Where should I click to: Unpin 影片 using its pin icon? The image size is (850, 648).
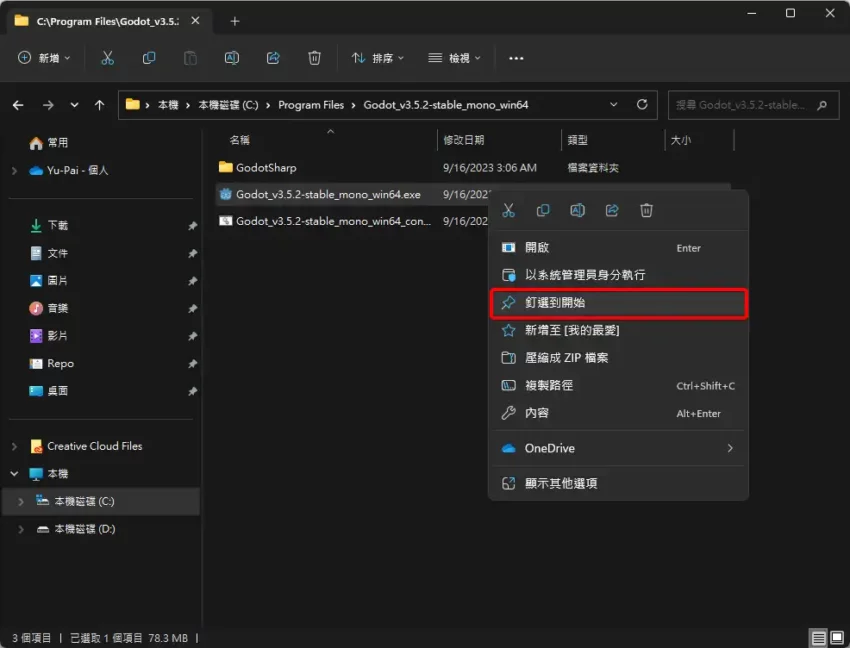click(x=192, y=336)
